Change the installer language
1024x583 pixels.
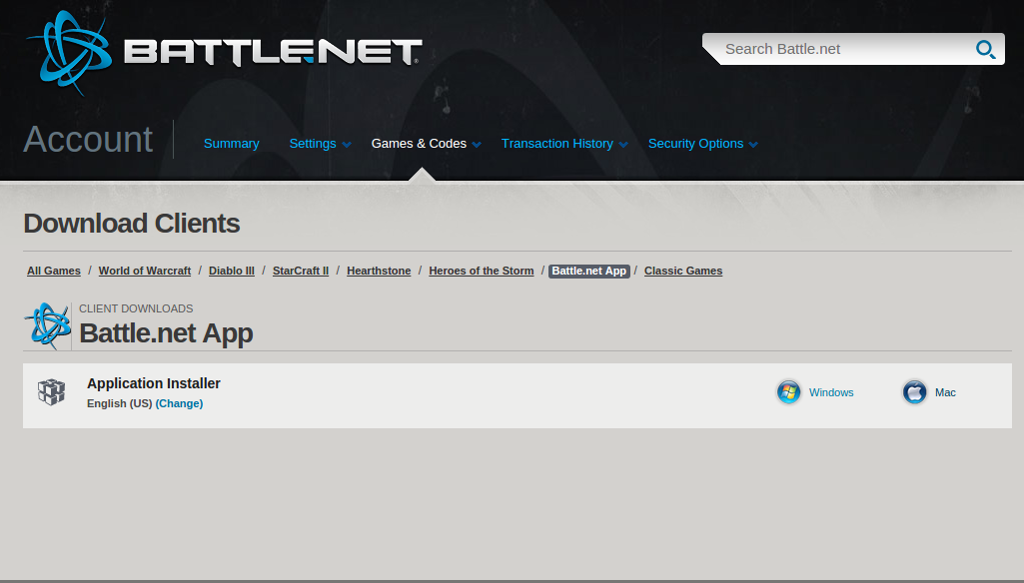pyautogui.click(x=179, y=403)
